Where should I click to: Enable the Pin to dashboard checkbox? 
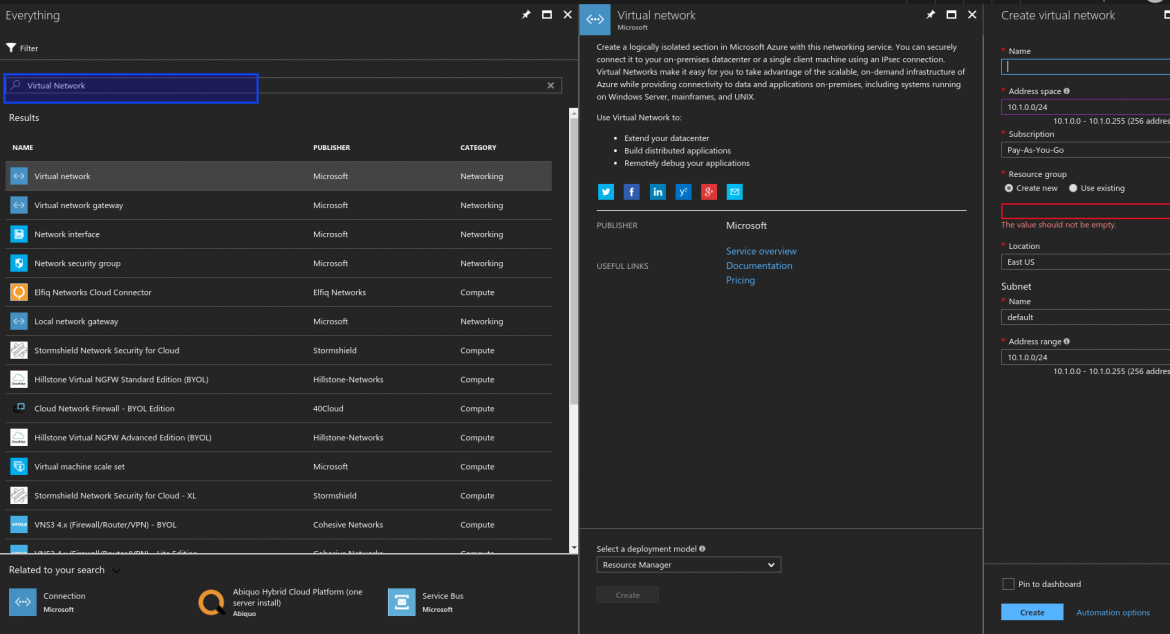tap(1009, 584)
